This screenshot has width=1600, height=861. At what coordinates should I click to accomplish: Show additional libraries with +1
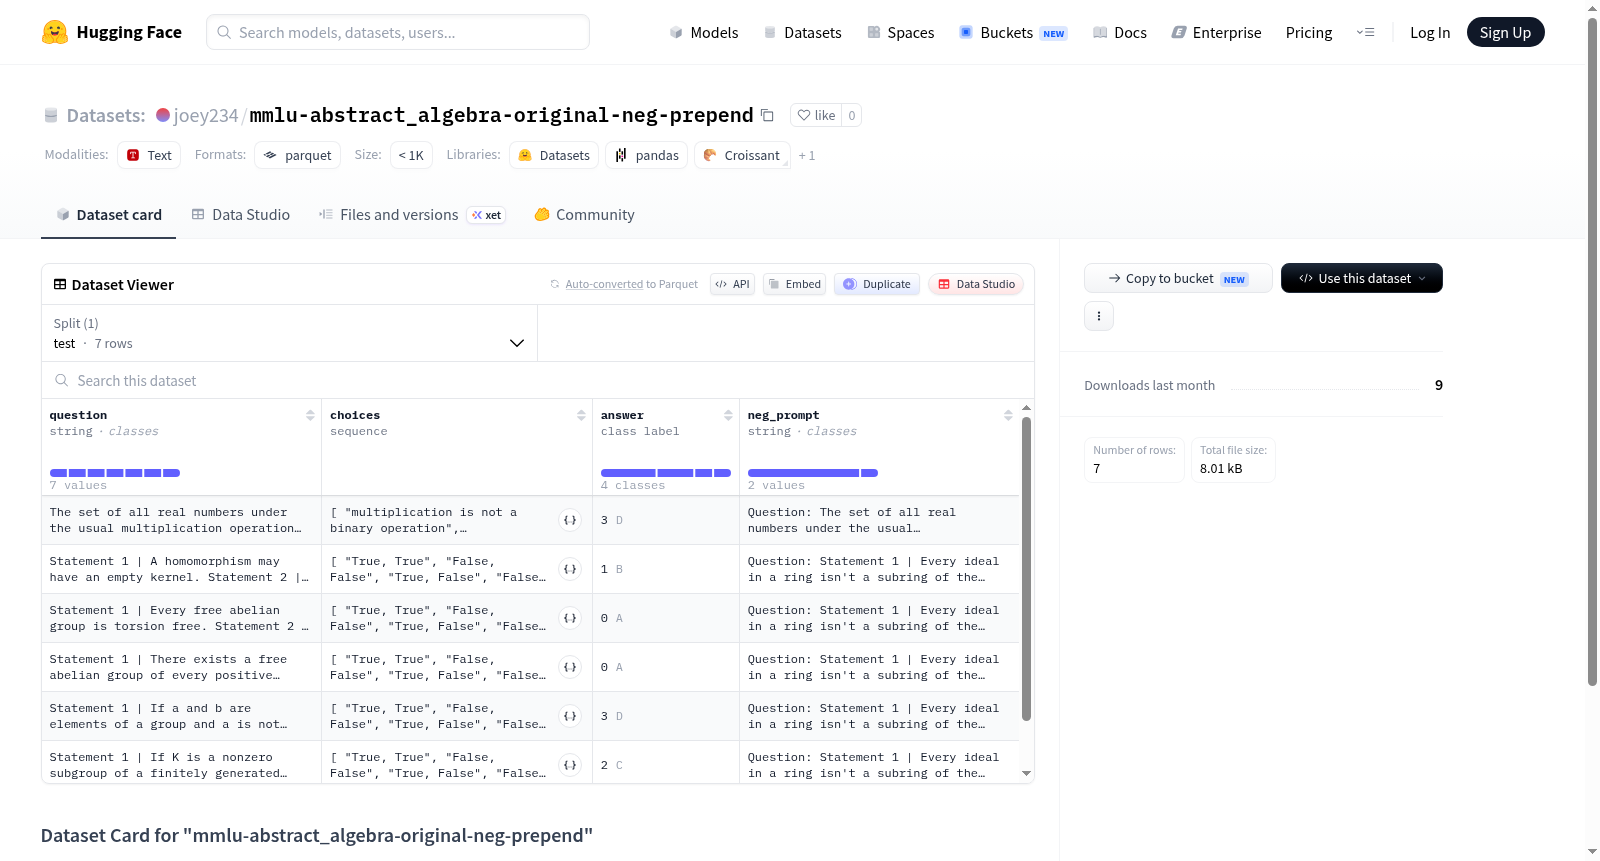coord(807,155)
